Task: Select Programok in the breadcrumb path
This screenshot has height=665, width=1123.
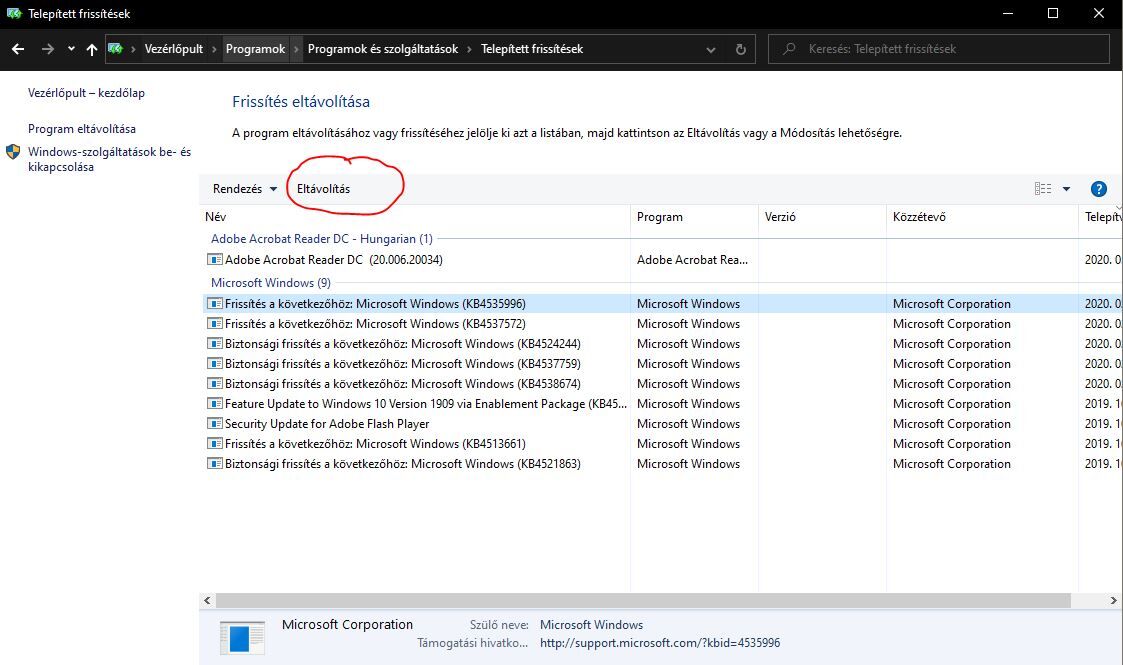Action: [255, 49]
